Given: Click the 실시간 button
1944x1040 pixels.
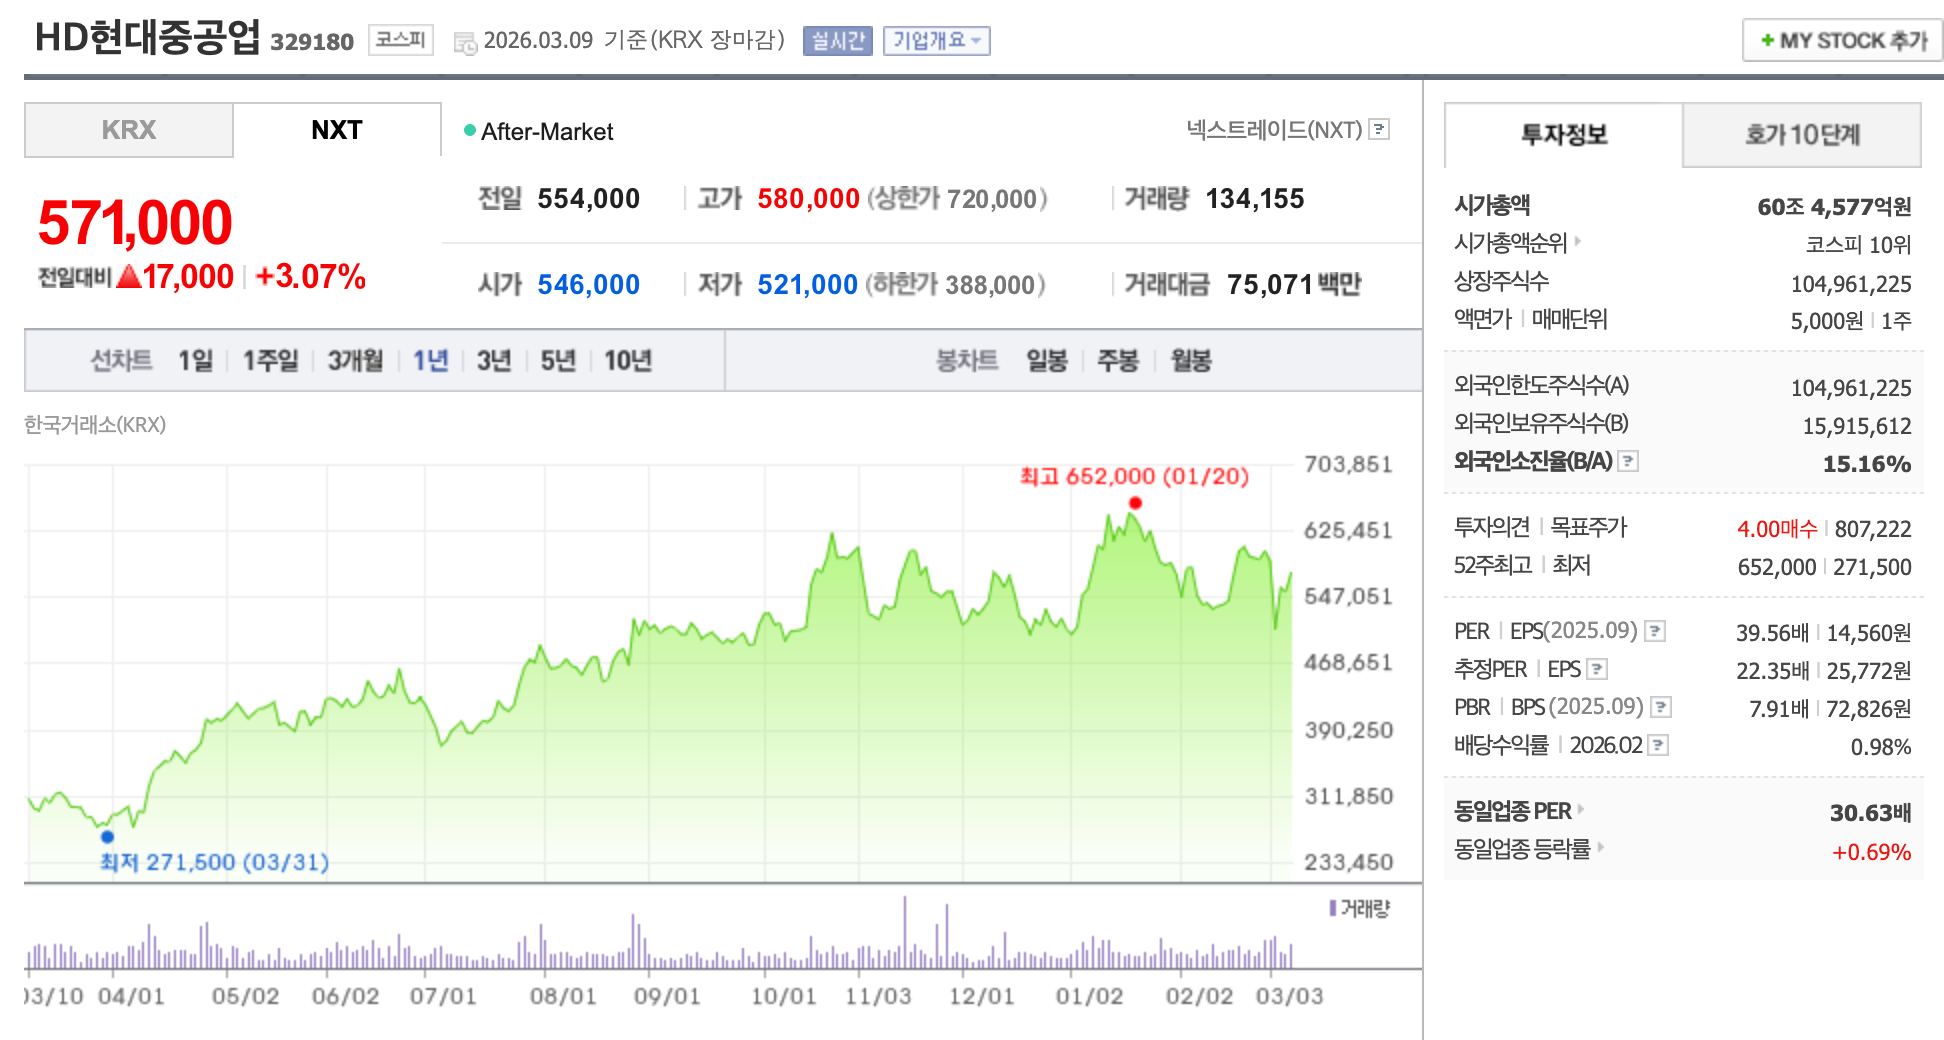Looking at the screenshot, I should click(838, 41).
